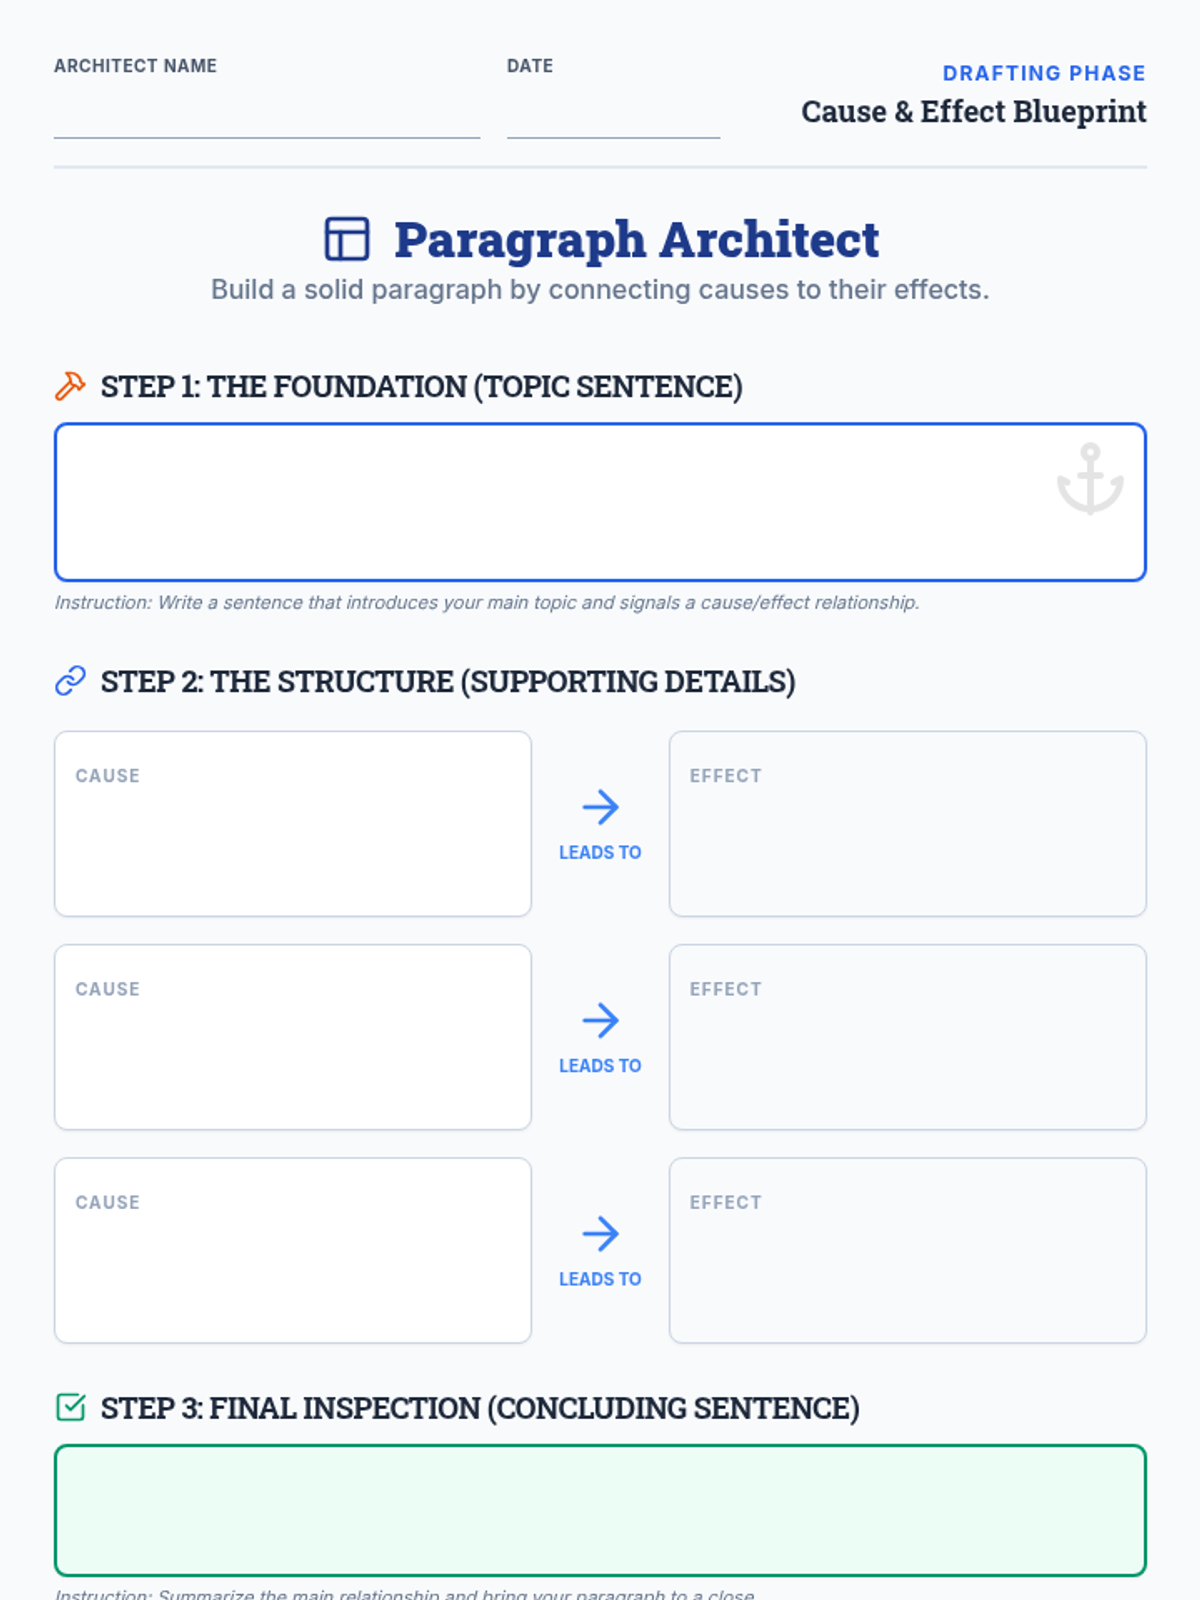This screenshot has width=1200, height=1600.
Task: Select the first Cause box
Action: [x=293, y=824]
